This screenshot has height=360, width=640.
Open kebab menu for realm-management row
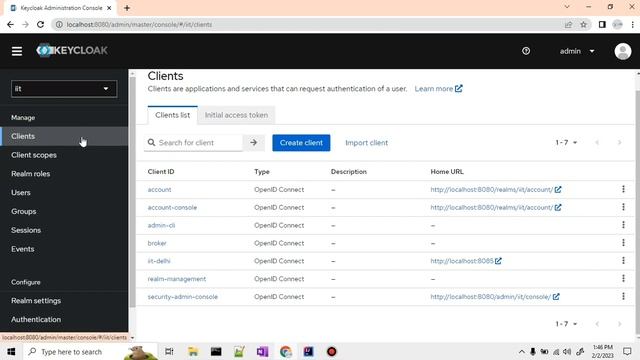click(x=623, y=278)
